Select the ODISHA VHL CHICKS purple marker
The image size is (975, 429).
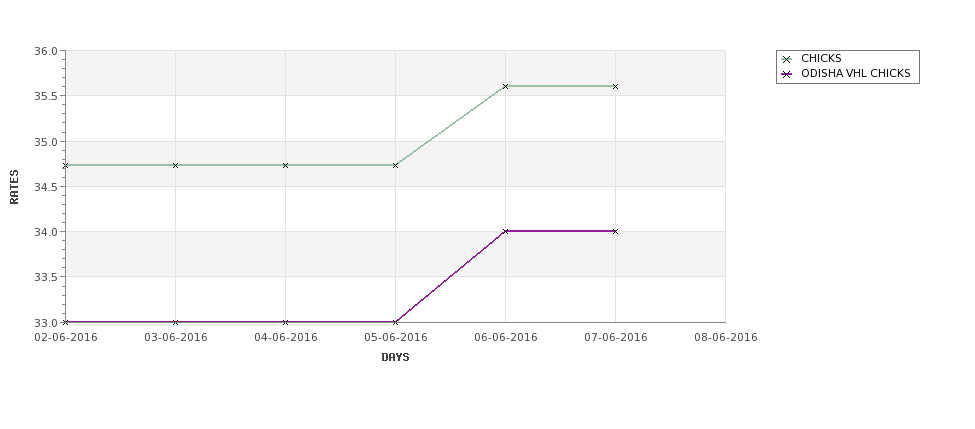(x=787, y=74)
